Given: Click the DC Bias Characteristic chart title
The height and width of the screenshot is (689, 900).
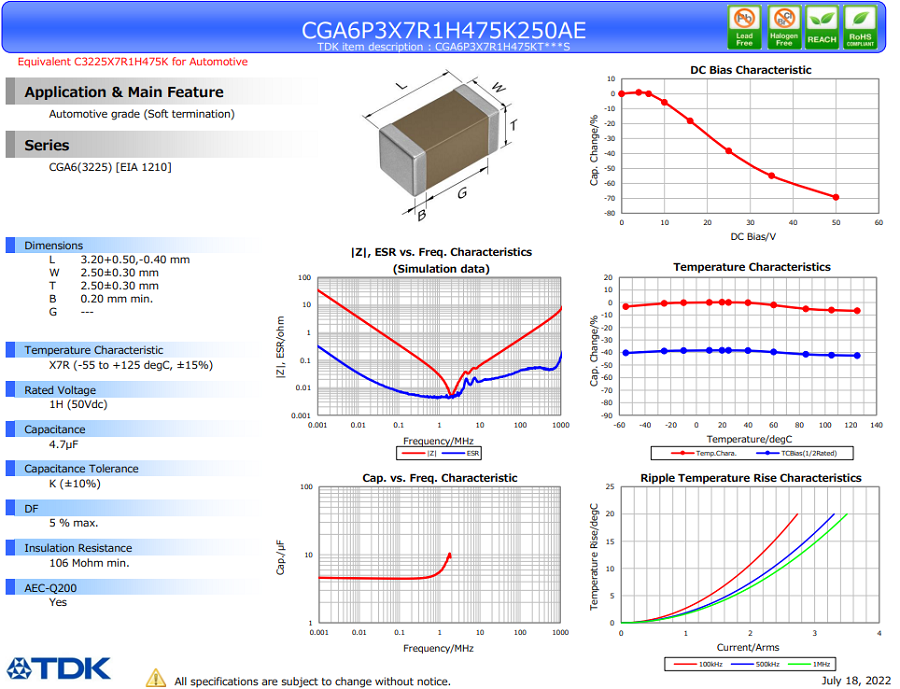Looking at the screenshot, I should point(750,70).
